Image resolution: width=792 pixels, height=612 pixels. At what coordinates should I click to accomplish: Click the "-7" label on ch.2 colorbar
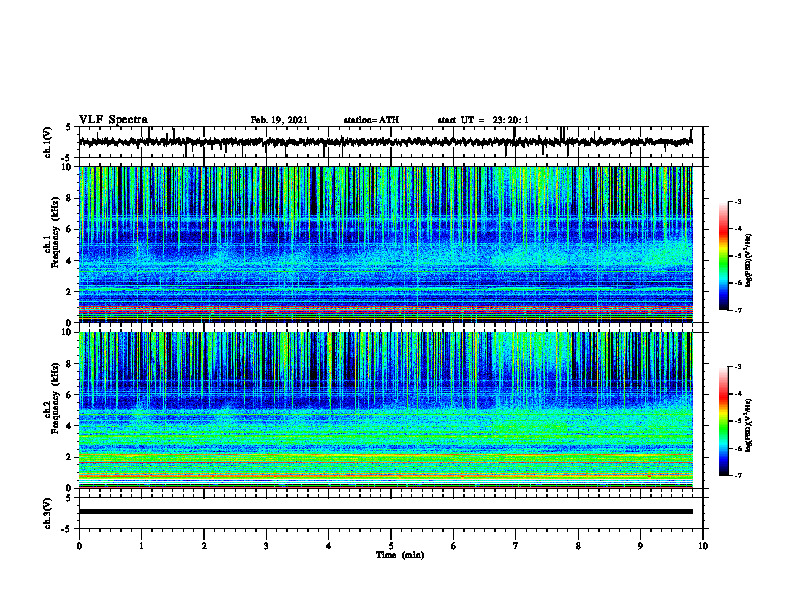737,475
